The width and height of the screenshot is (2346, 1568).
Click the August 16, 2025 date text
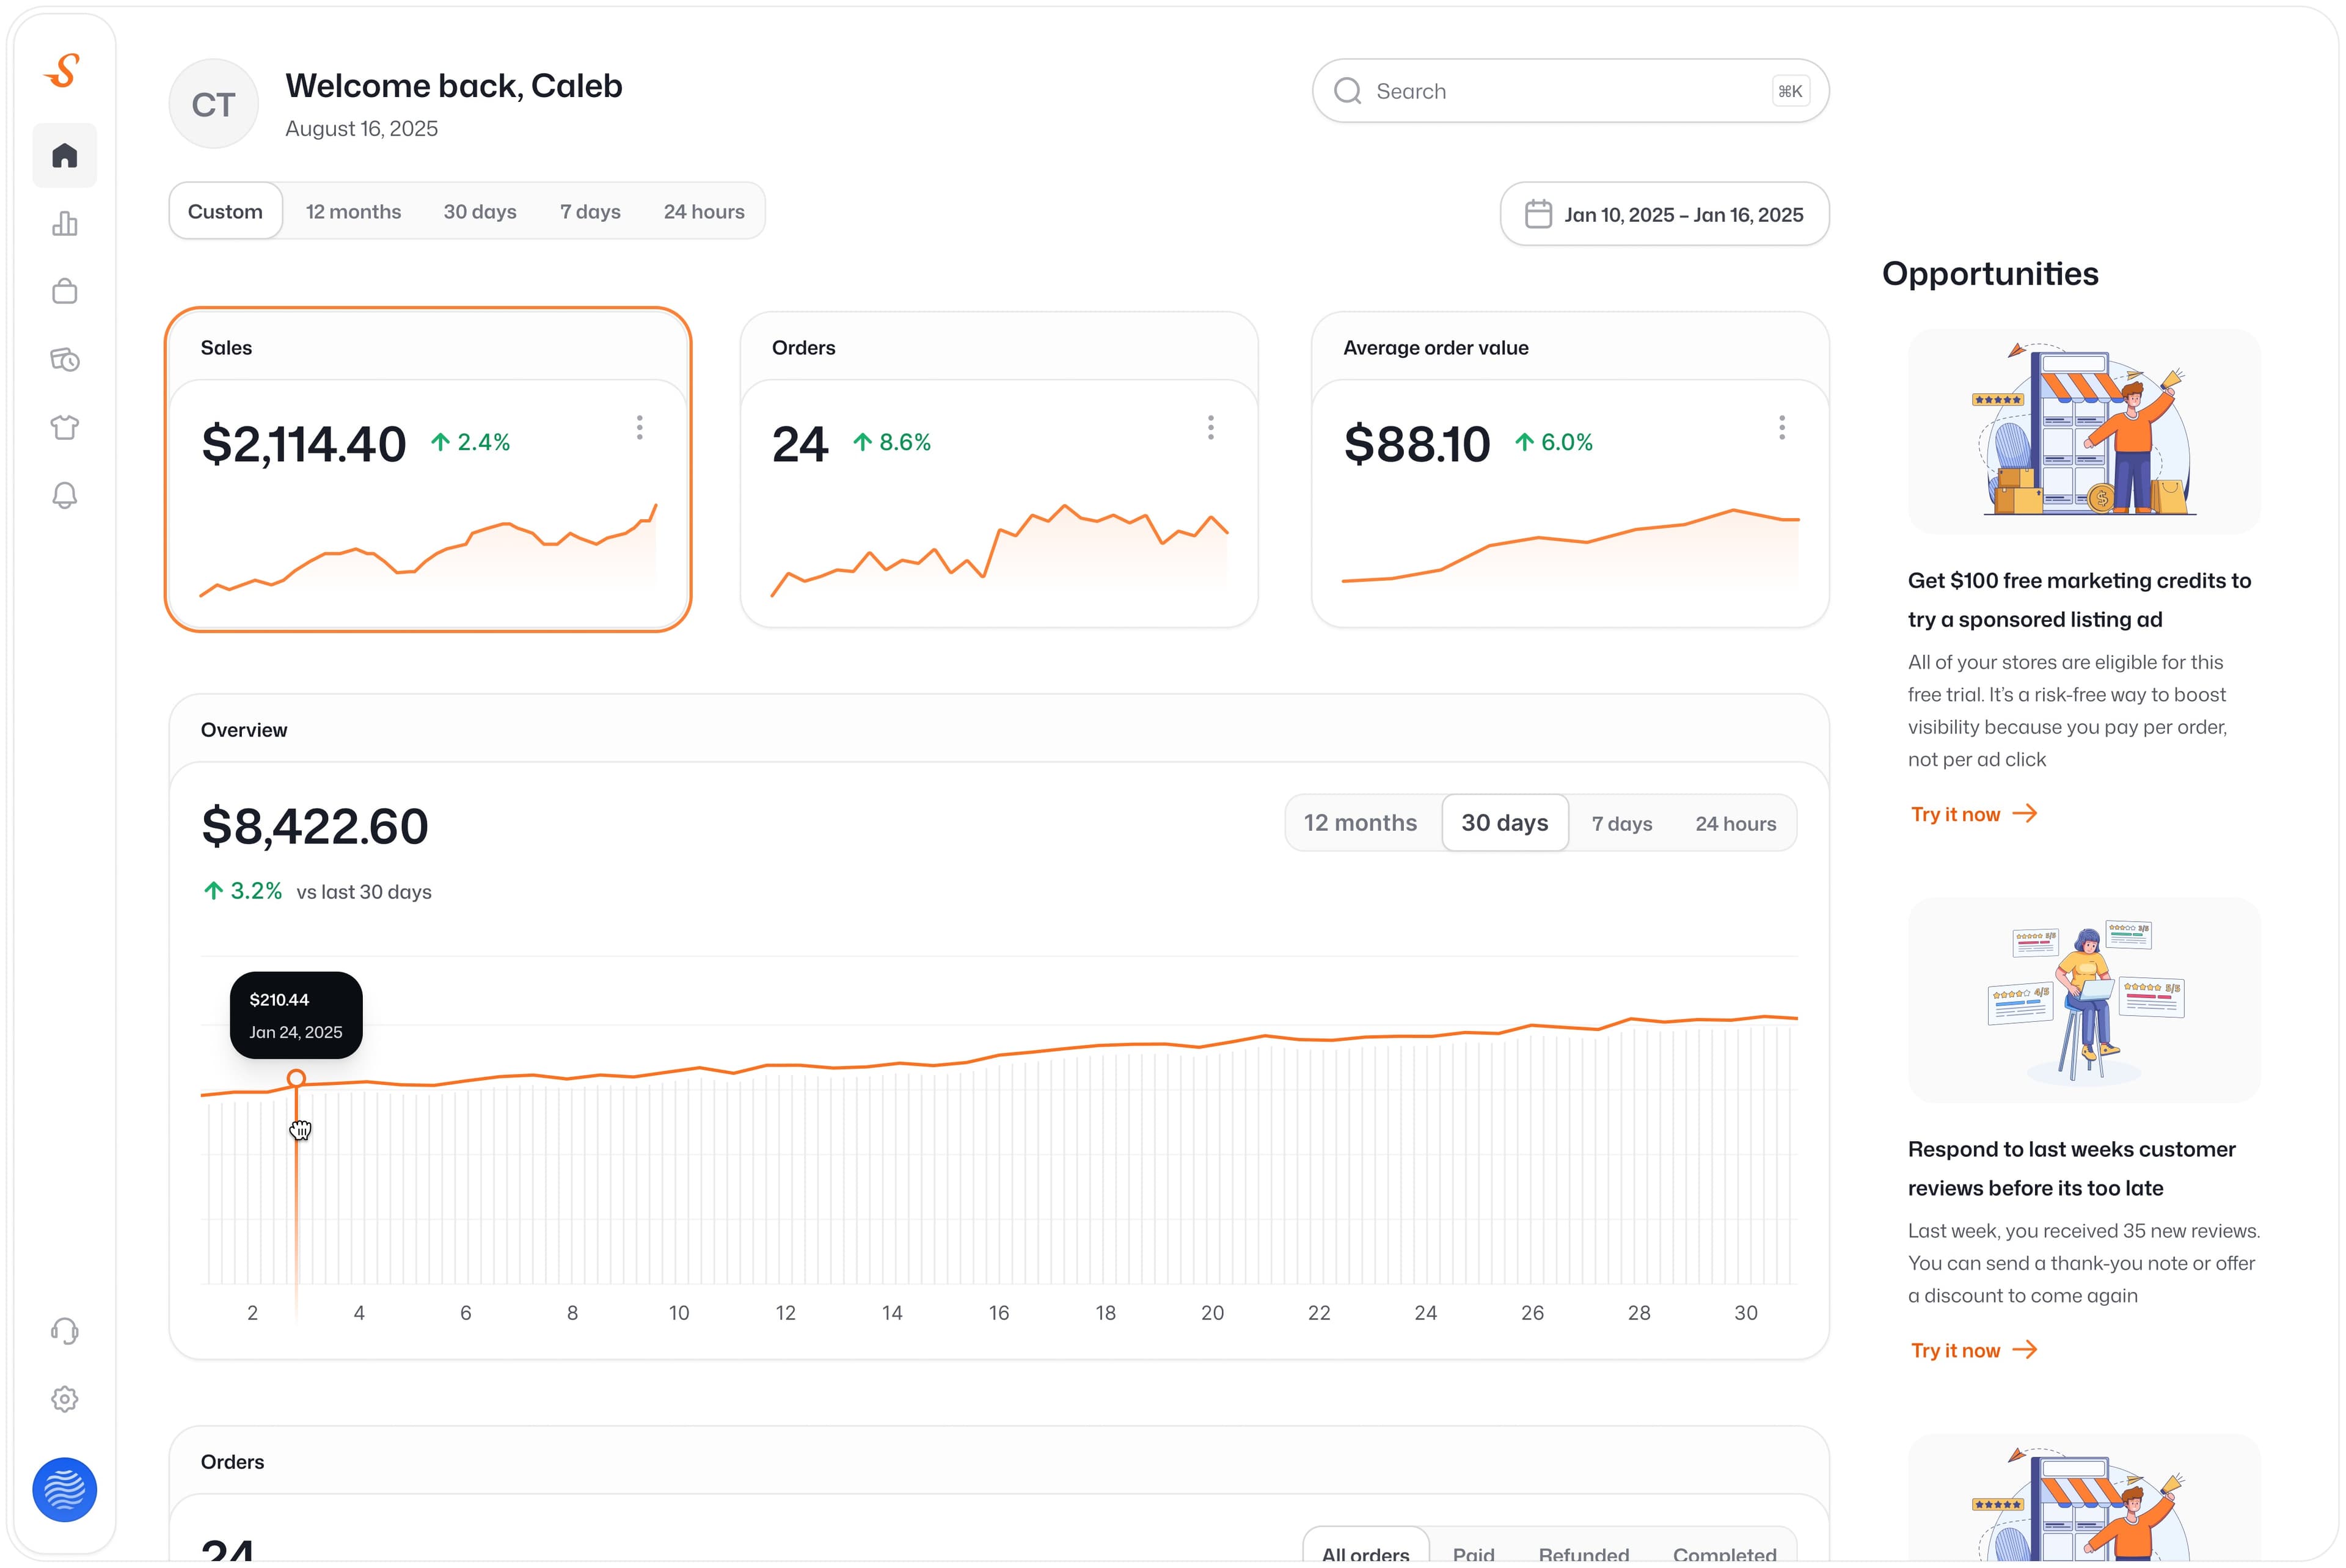click(x=362, y=129)
